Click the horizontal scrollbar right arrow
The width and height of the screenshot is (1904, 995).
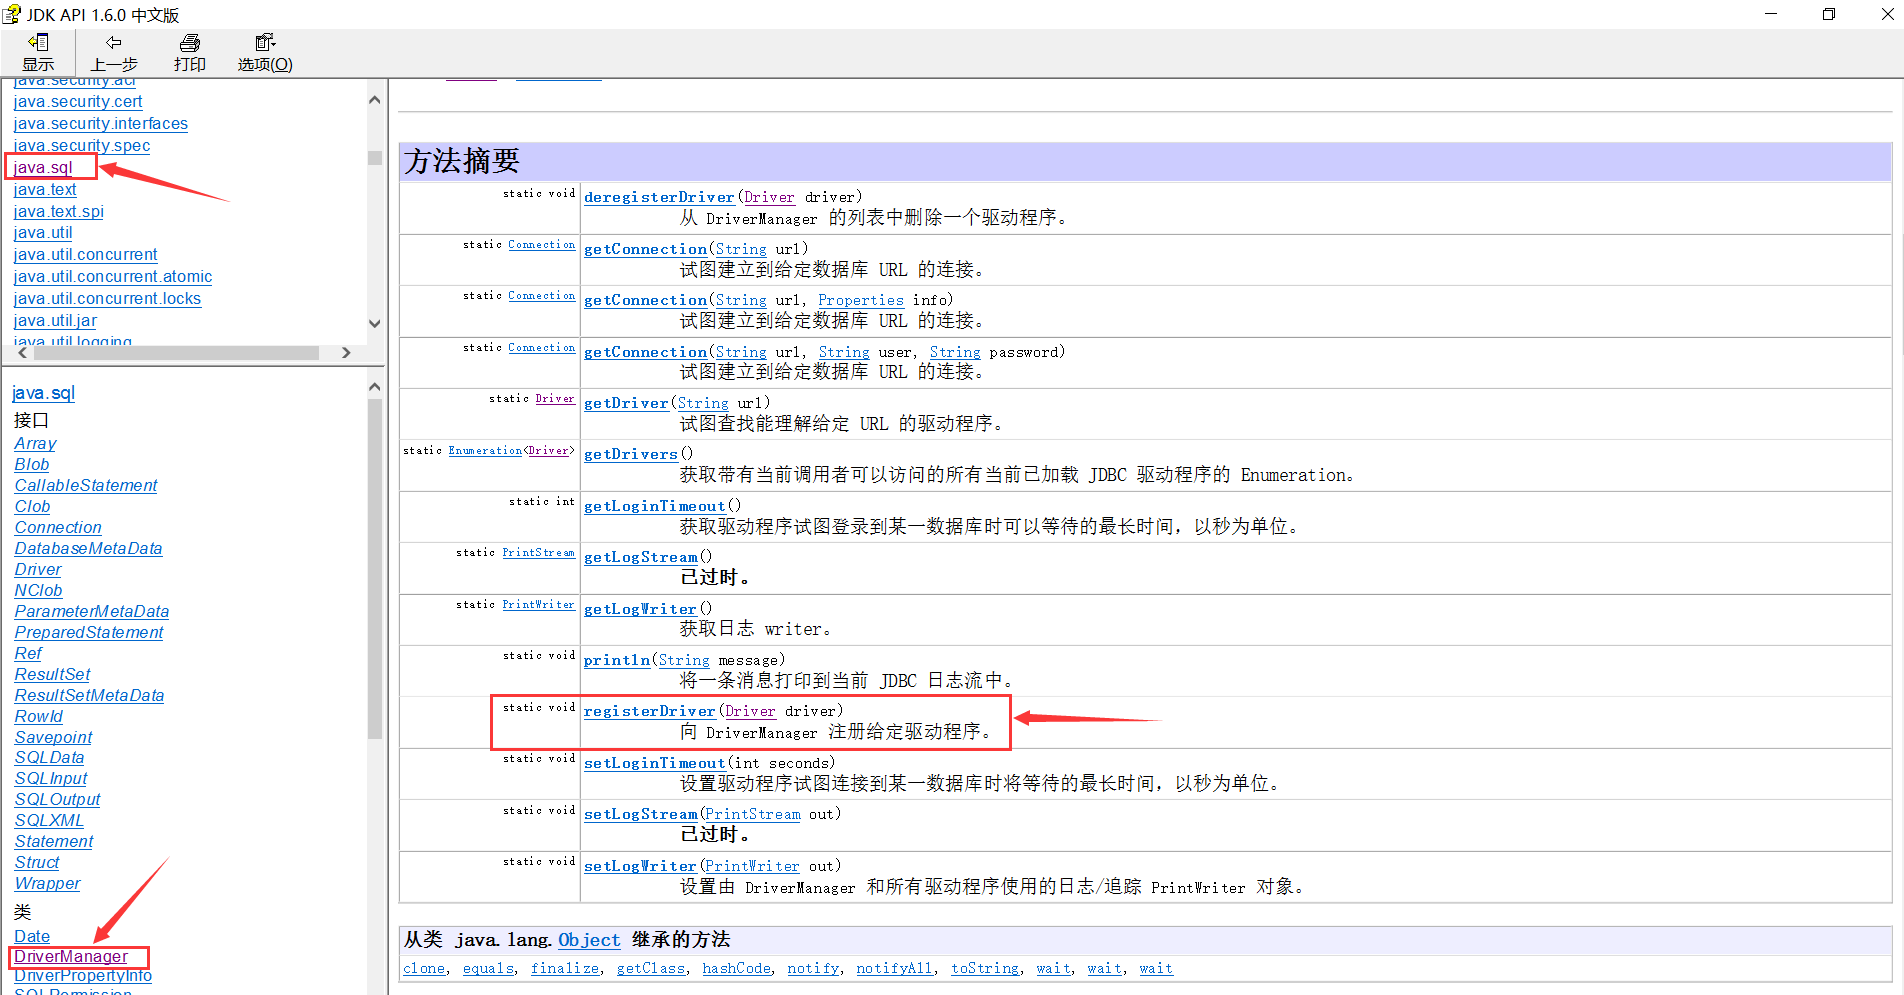tap(346, 352)
